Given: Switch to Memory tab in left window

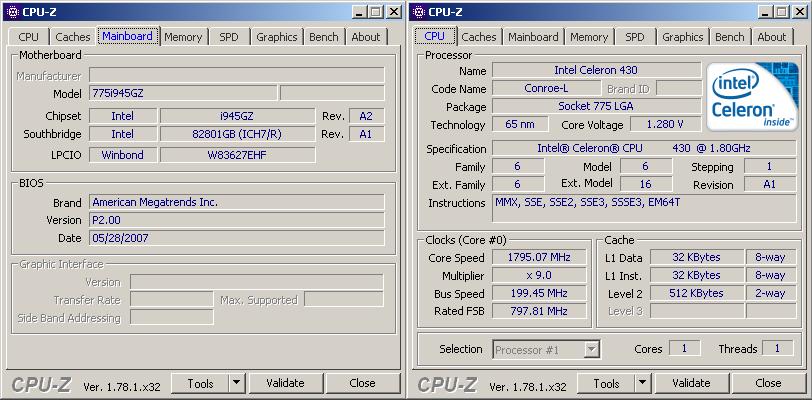Looking at the screenshot, I should click(x=183, y=37).
